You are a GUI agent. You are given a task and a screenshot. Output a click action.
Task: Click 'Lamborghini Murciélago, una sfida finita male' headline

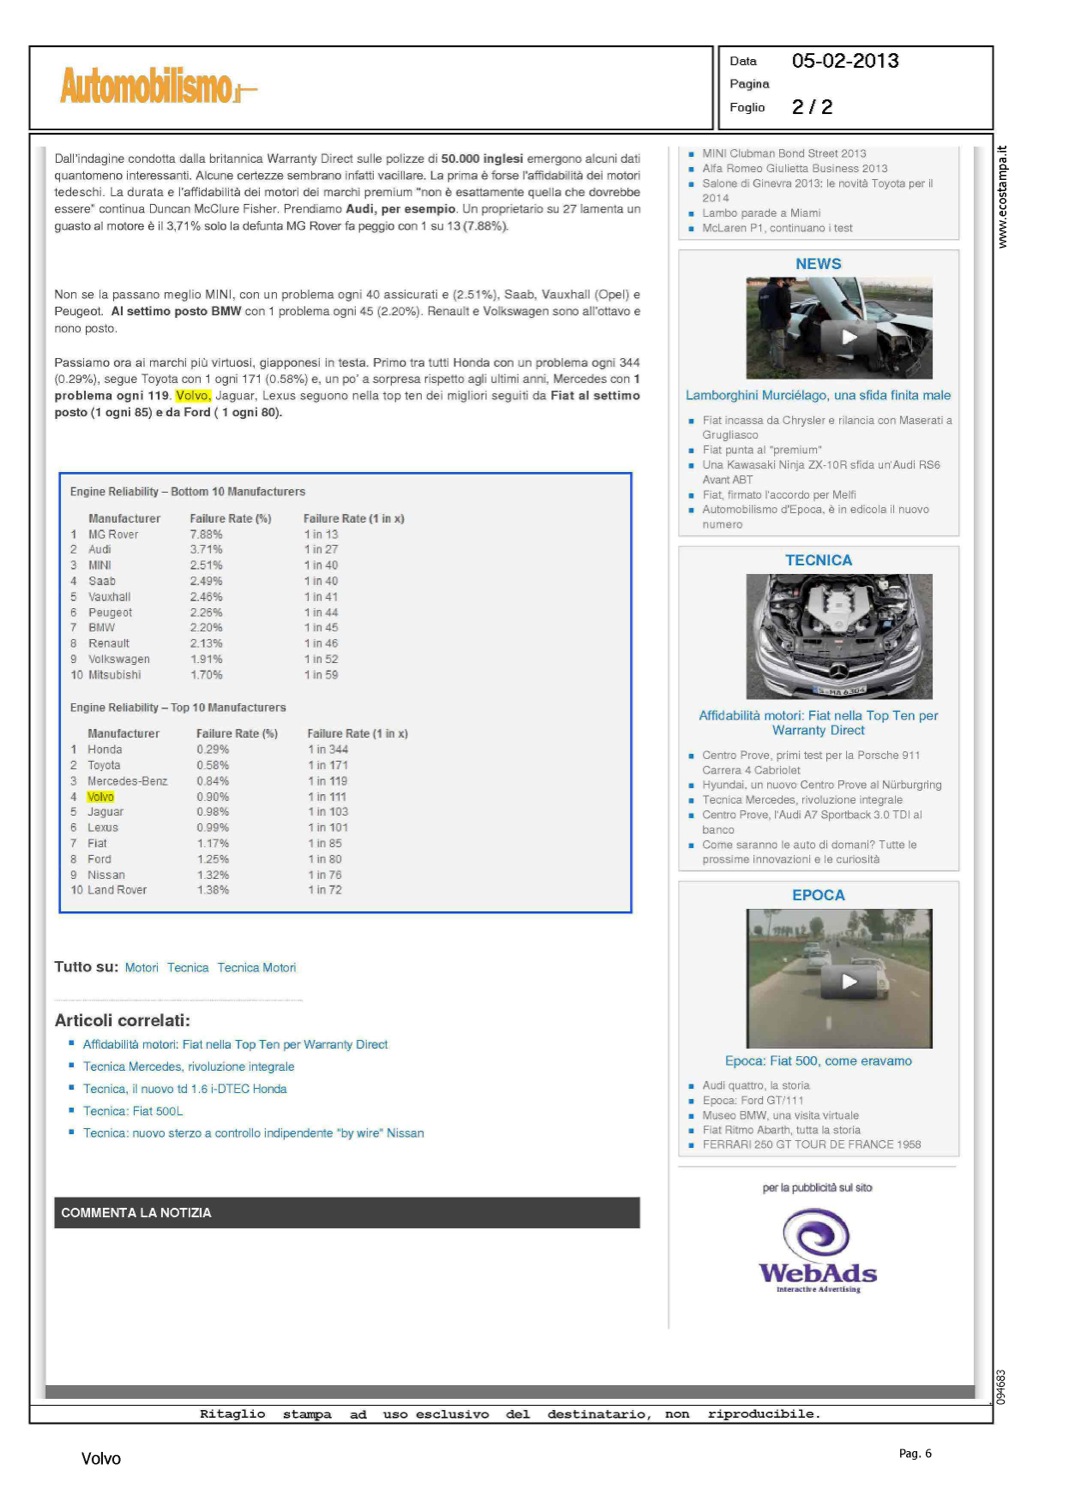pos(818,396)
